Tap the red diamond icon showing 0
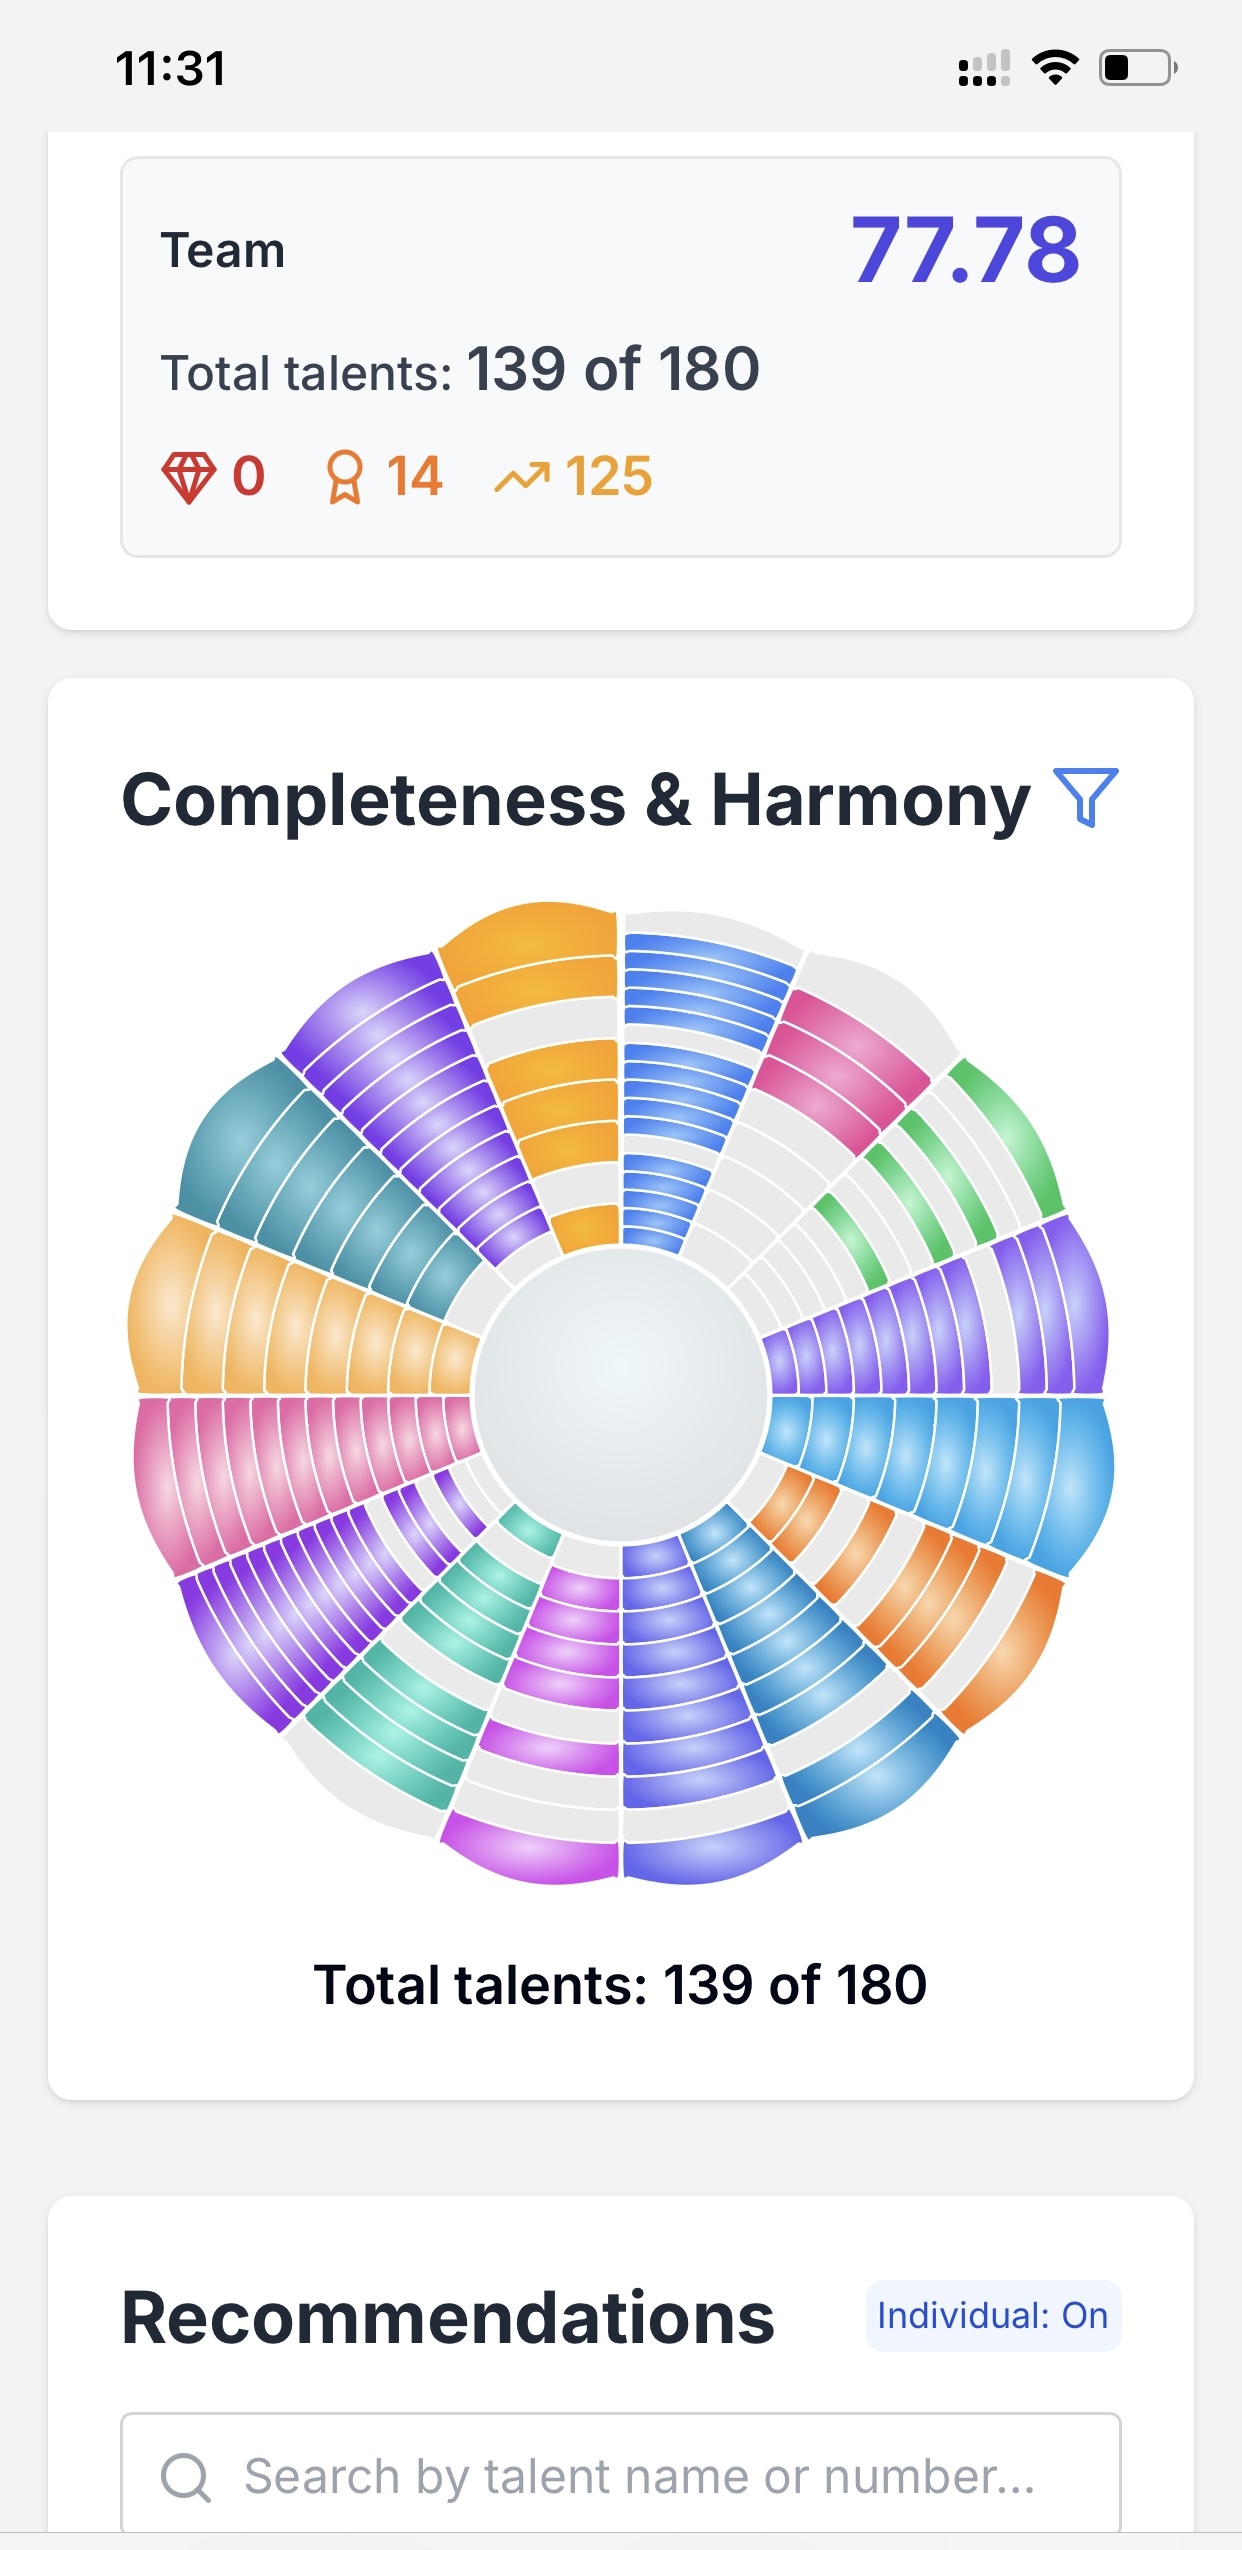Image resolution: width=1242 pixels, height=2550 pixels. [189, 477]
